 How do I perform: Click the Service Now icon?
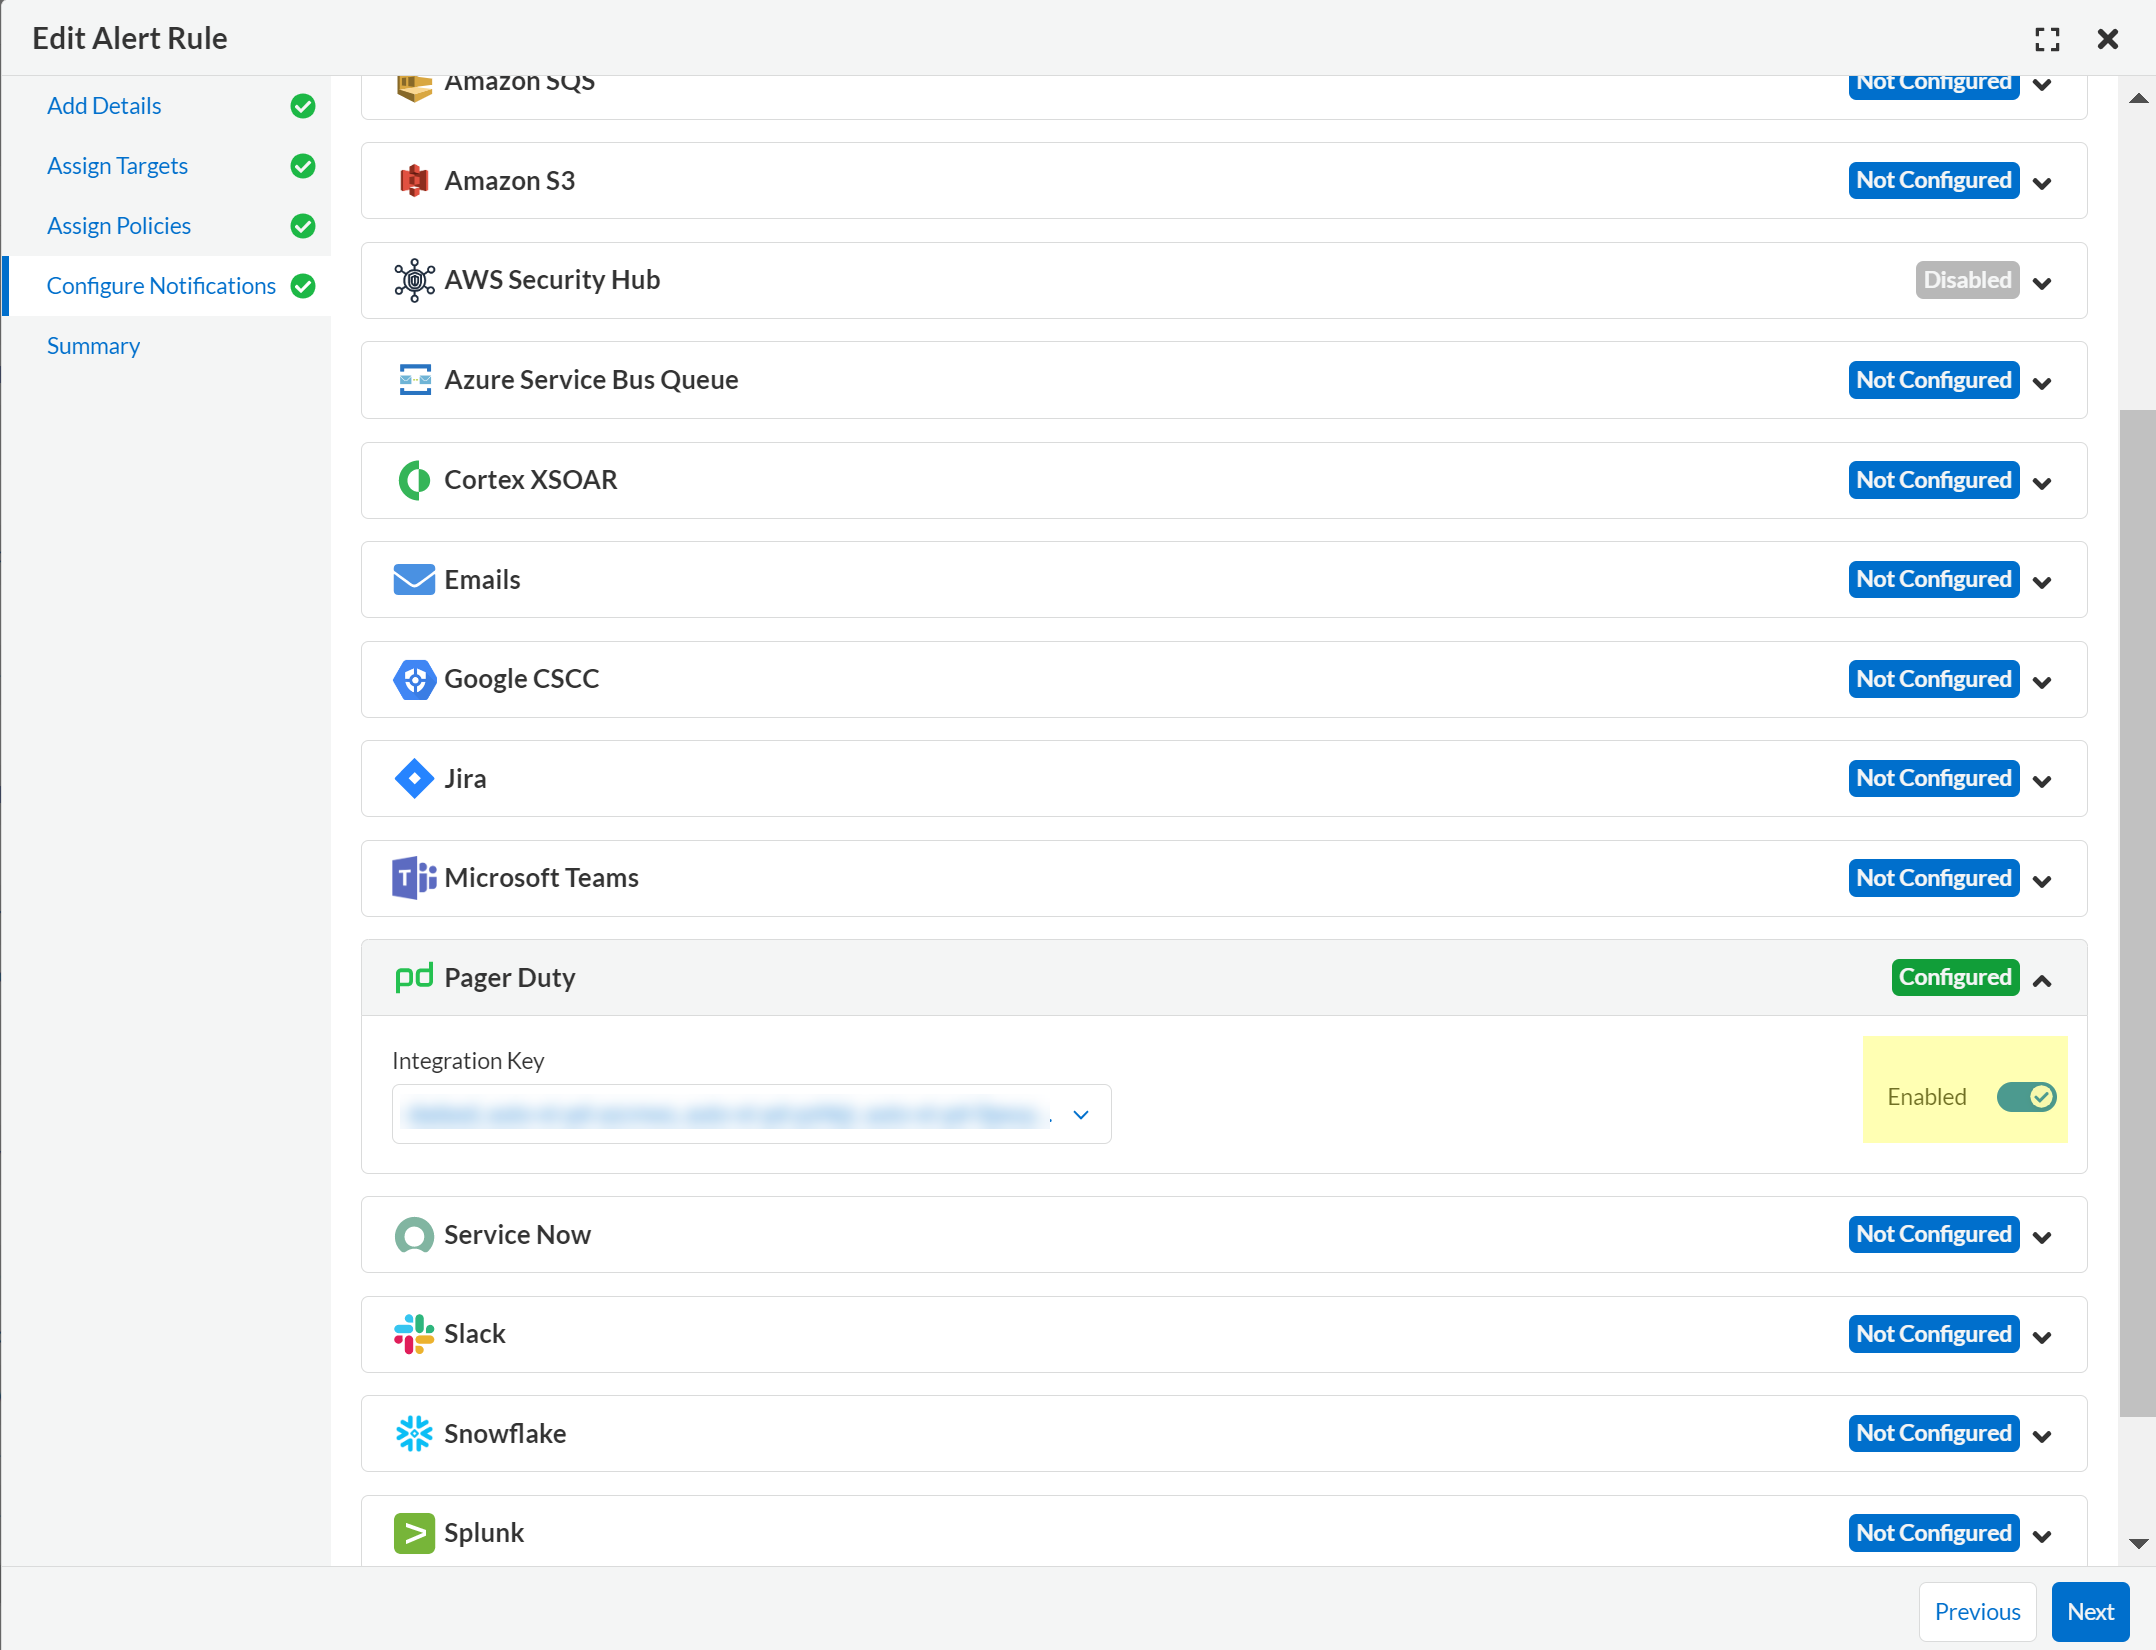click(x=414, y=1235)
